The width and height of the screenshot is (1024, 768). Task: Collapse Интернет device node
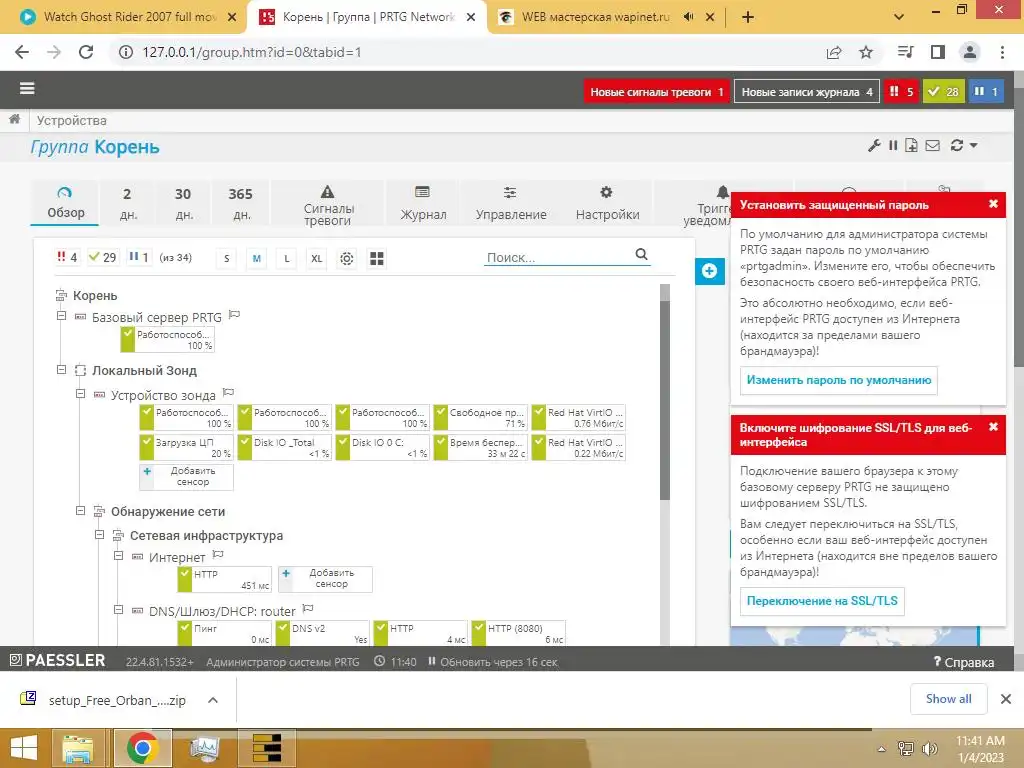(x=118, y=556)
